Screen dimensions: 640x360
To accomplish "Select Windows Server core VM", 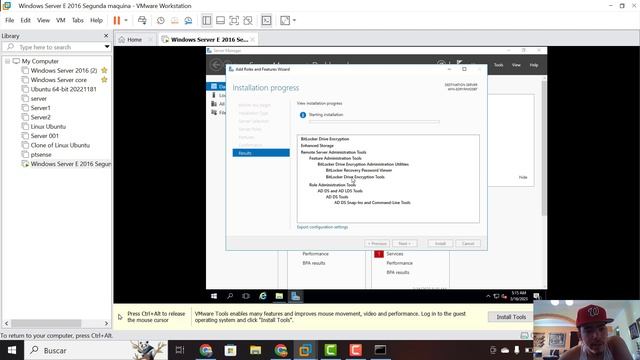I will tap(58, 80).
